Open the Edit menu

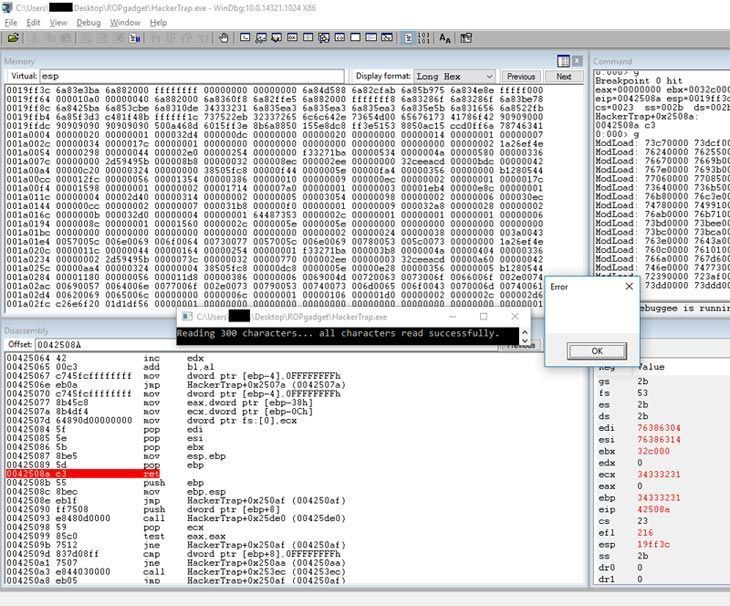coord(33,22)
